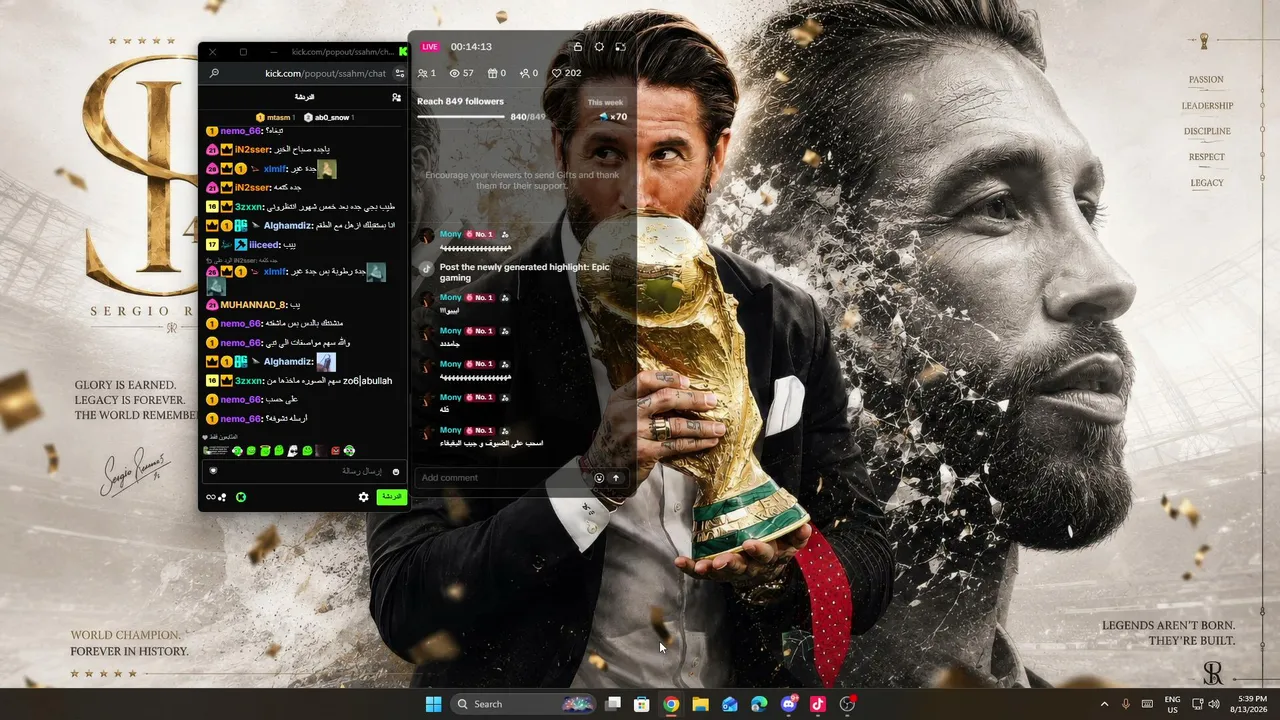Open Kick chat settings gear
Viewport: 1280px width, 720px height.
tap(364, 497)
